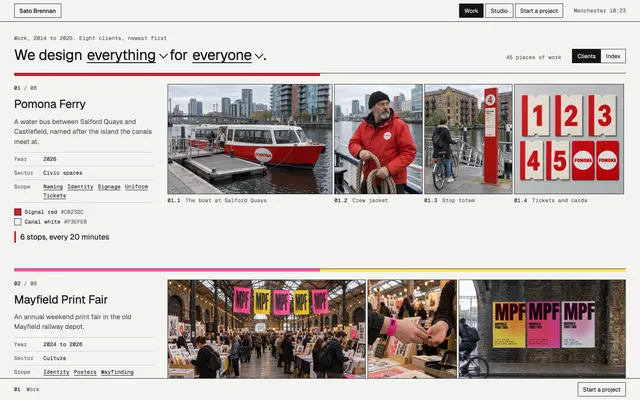
Task: Open the Uniform scope link
Action: point(136,187)
